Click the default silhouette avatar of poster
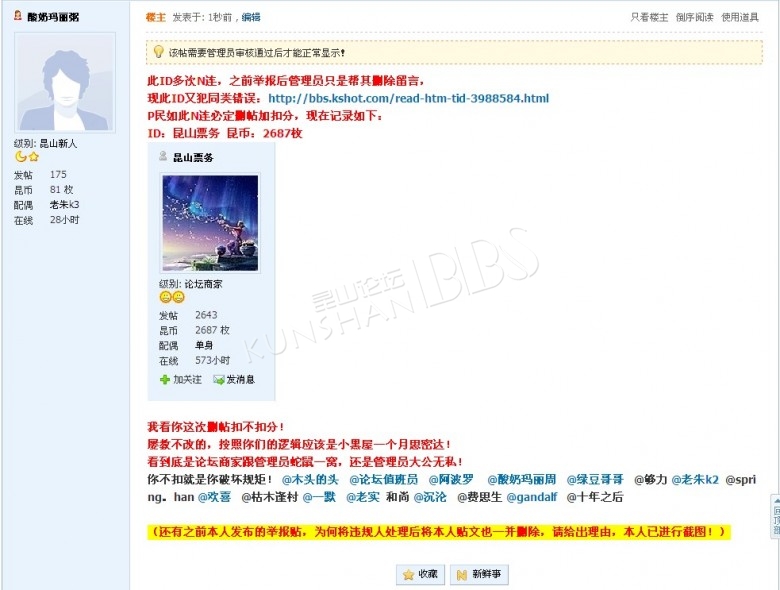The width and height of the screenshot is (780, 590). [x=65, y=83]
